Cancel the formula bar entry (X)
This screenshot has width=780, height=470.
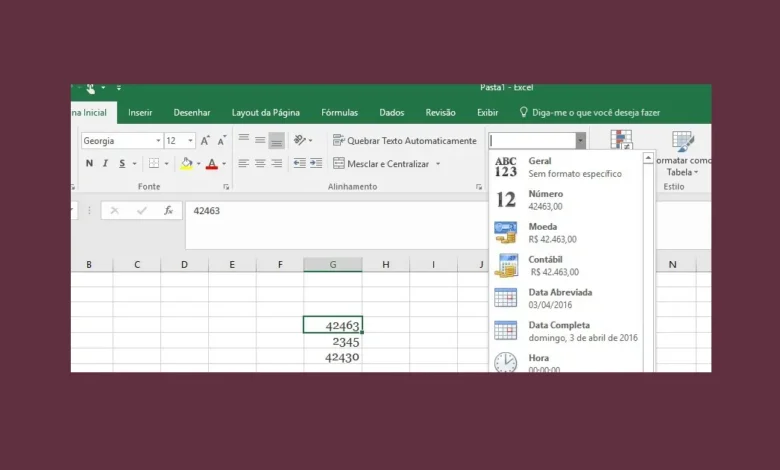(114, 211)
